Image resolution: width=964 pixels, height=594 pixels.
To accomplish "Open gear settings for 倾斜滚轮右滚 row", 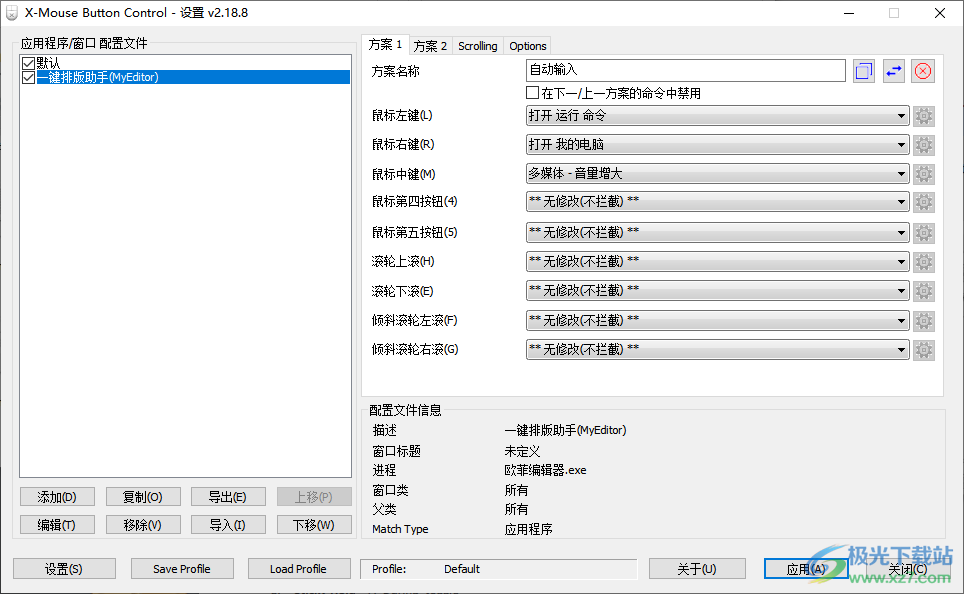I will tap(923, 349).
